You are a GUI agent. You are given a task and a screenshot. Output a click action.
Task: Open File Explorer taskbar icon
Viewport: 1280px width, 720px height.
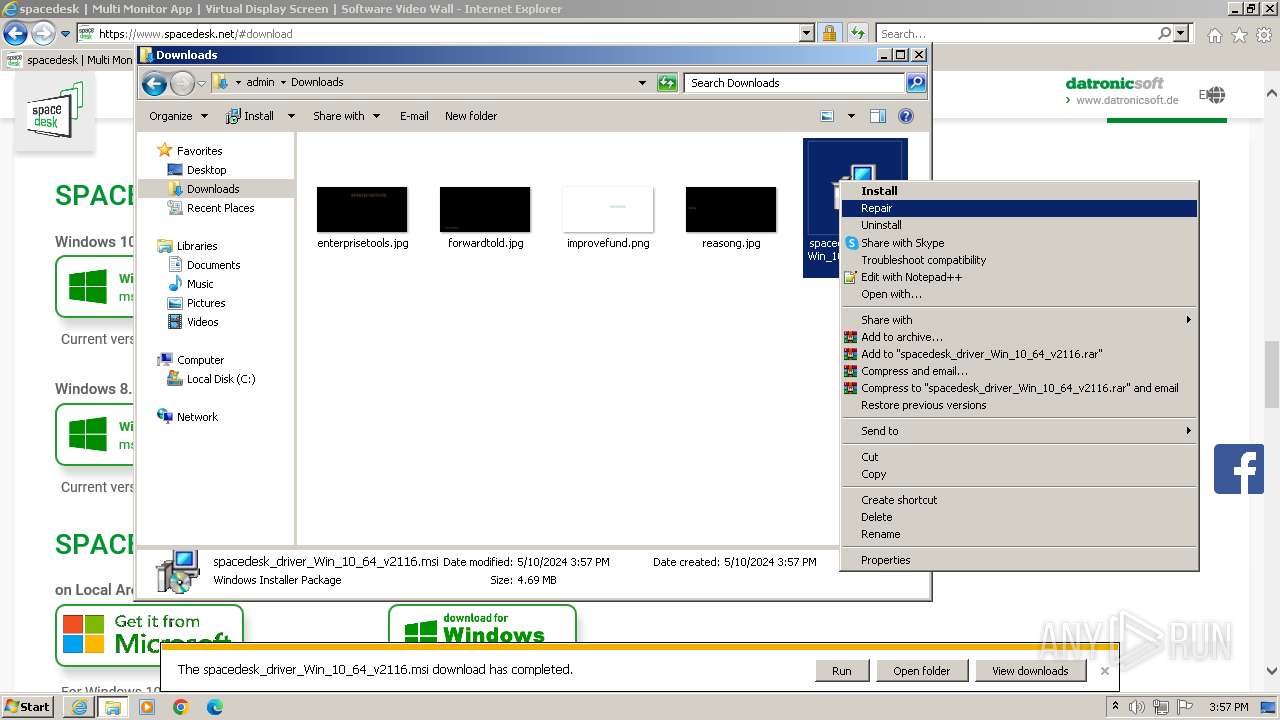pos(113,707)
